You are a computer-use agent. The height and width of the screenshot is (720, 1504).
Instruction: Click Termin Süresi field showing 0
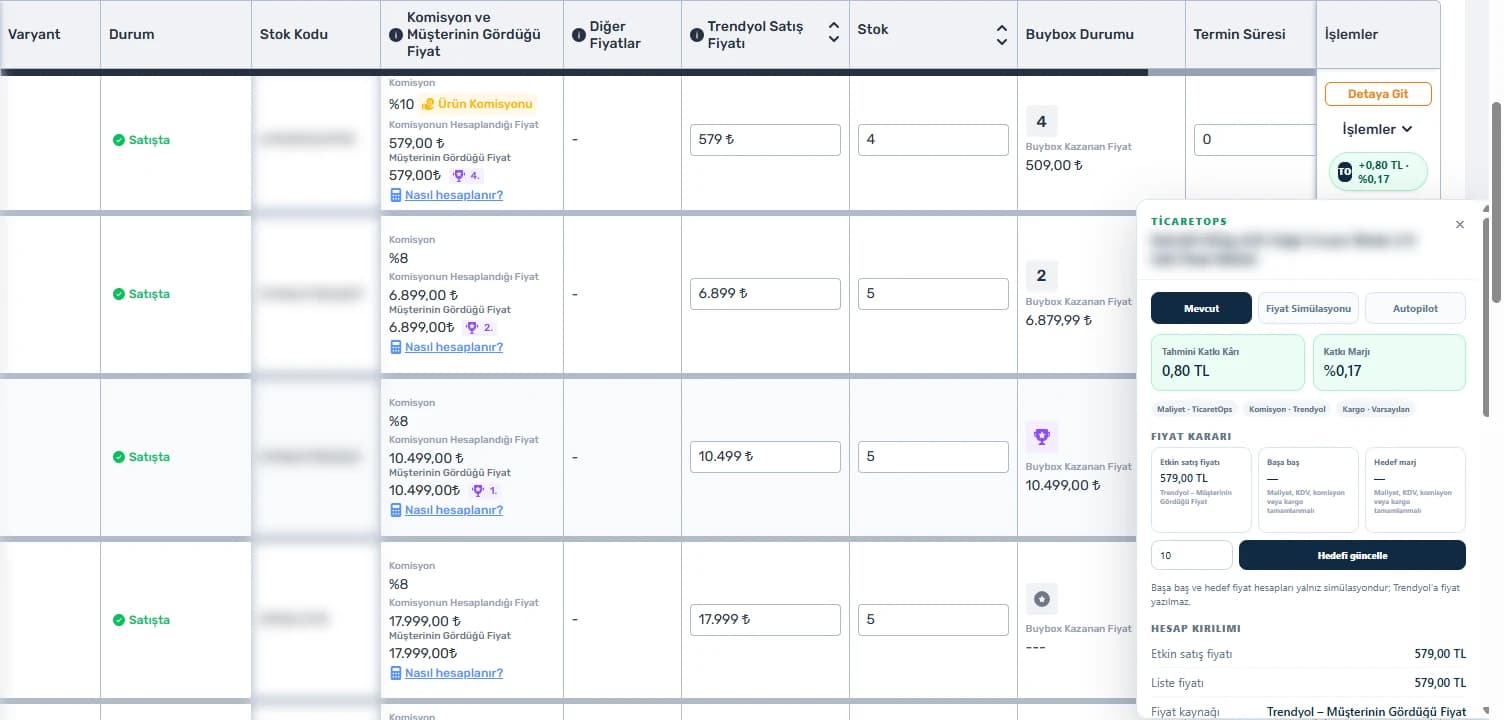click(x=1255, y=140)
